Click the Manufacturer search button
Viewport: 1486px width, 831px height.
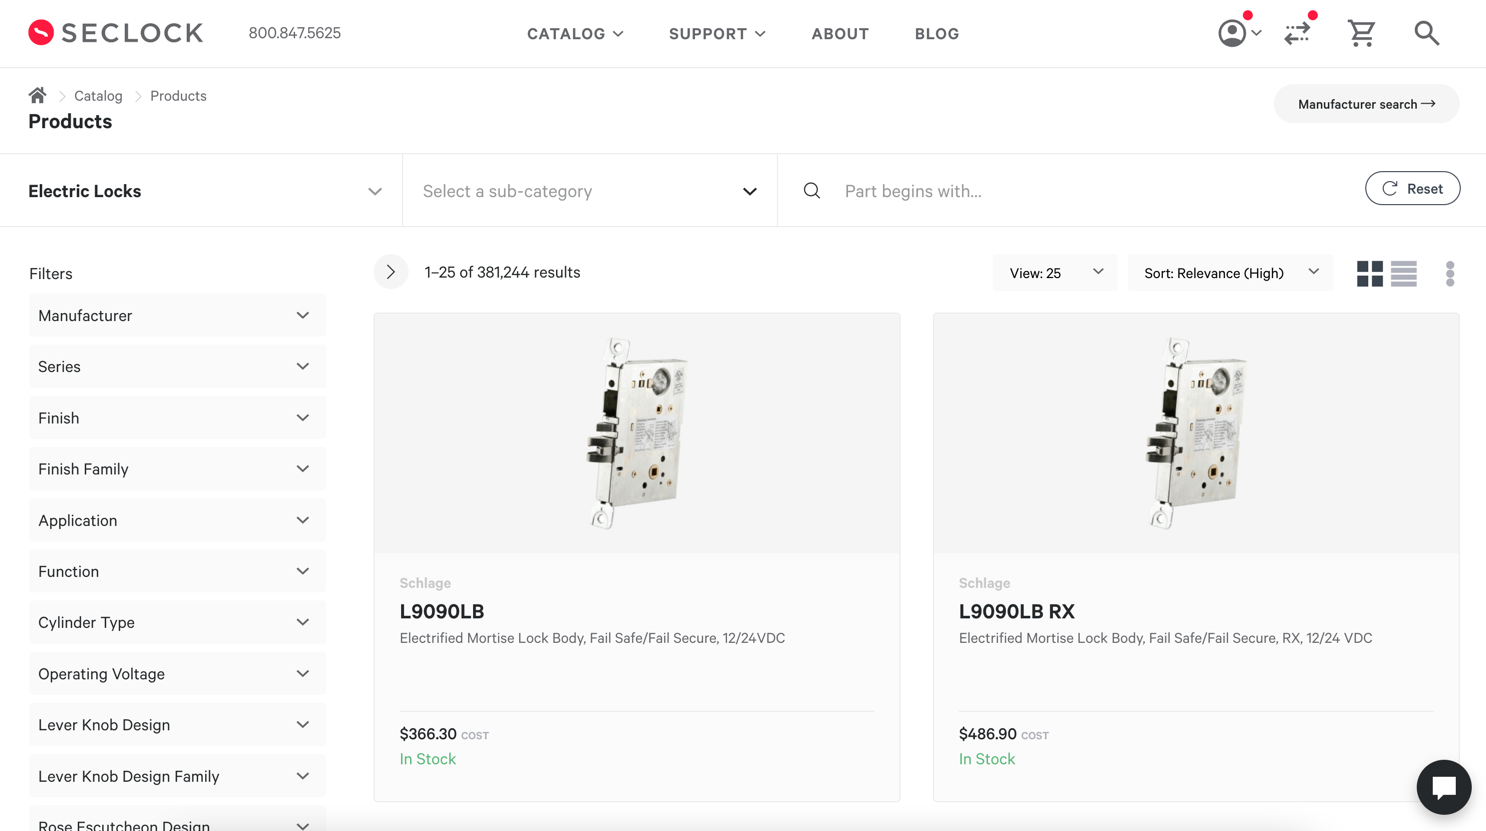tap(1366, 104)
